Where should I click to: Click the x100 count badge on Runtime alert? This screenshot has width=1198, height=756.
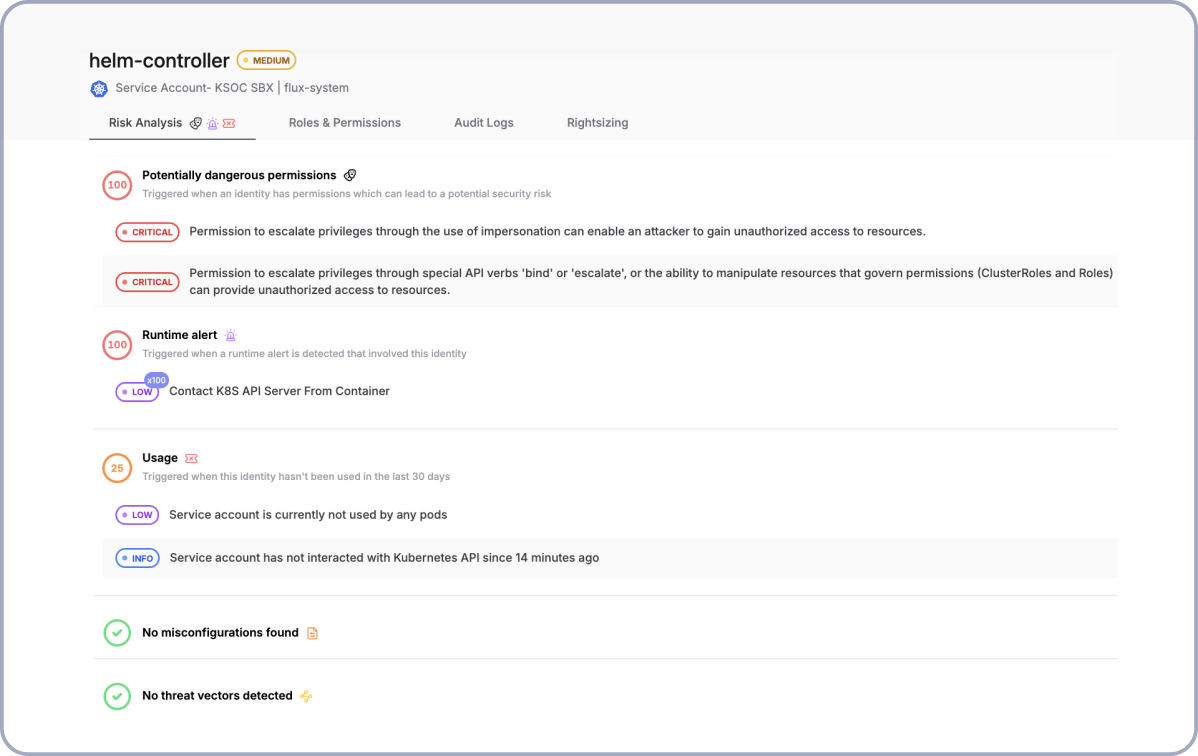coord(156,380)
